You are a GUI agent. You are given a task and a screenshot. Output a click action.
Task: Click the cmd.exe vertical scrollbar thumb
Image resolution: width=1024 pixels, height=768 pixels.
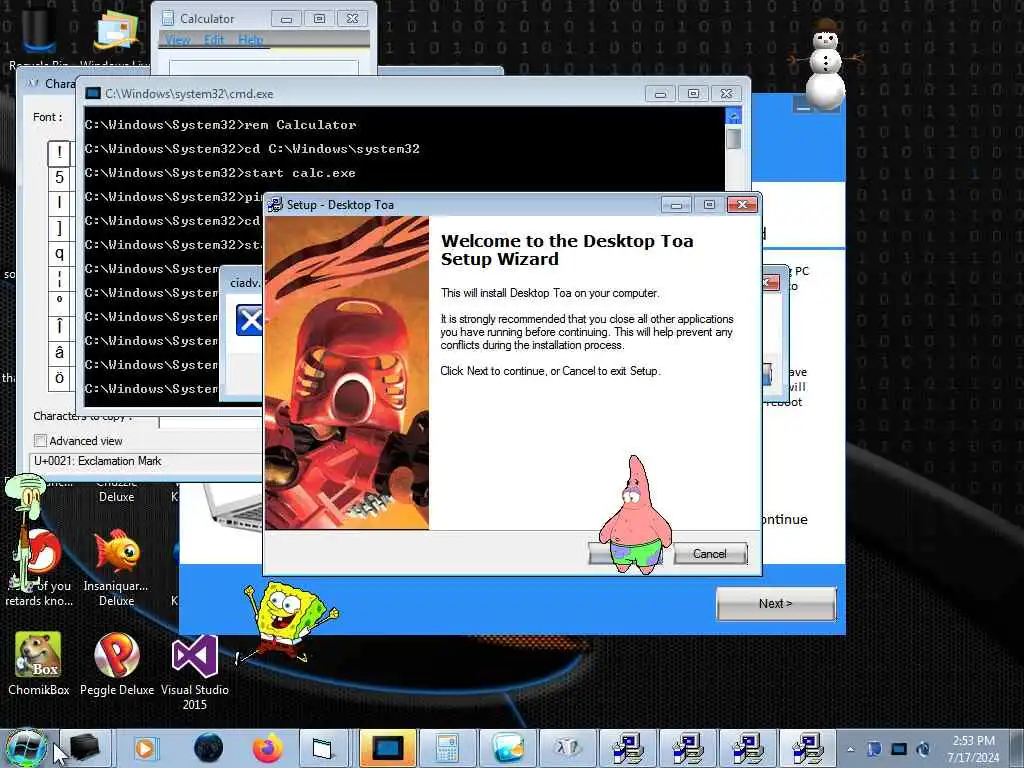click(733, 138)
